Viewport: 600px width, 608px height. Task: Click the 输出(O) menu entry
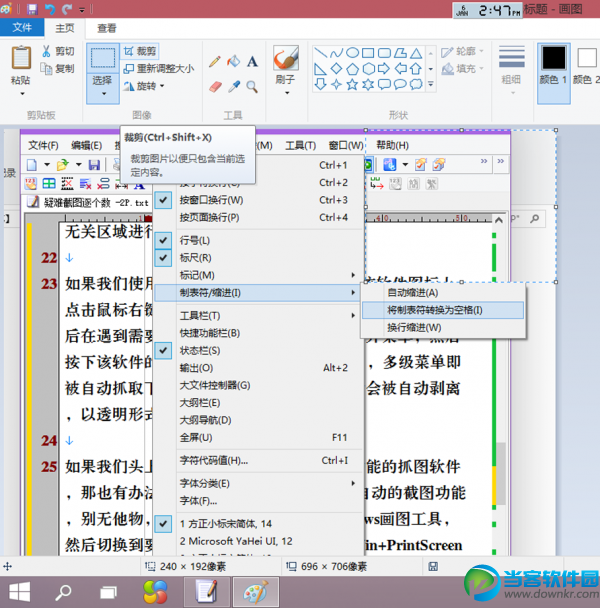[259, 368]
